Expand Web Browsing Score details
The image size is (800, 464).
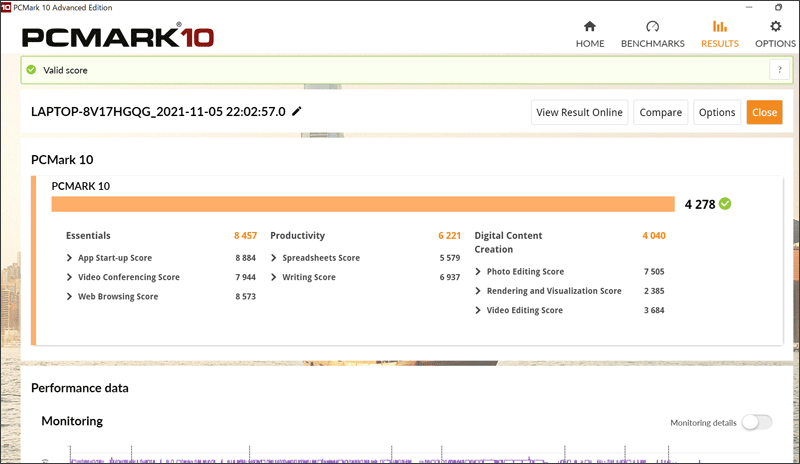69,297
